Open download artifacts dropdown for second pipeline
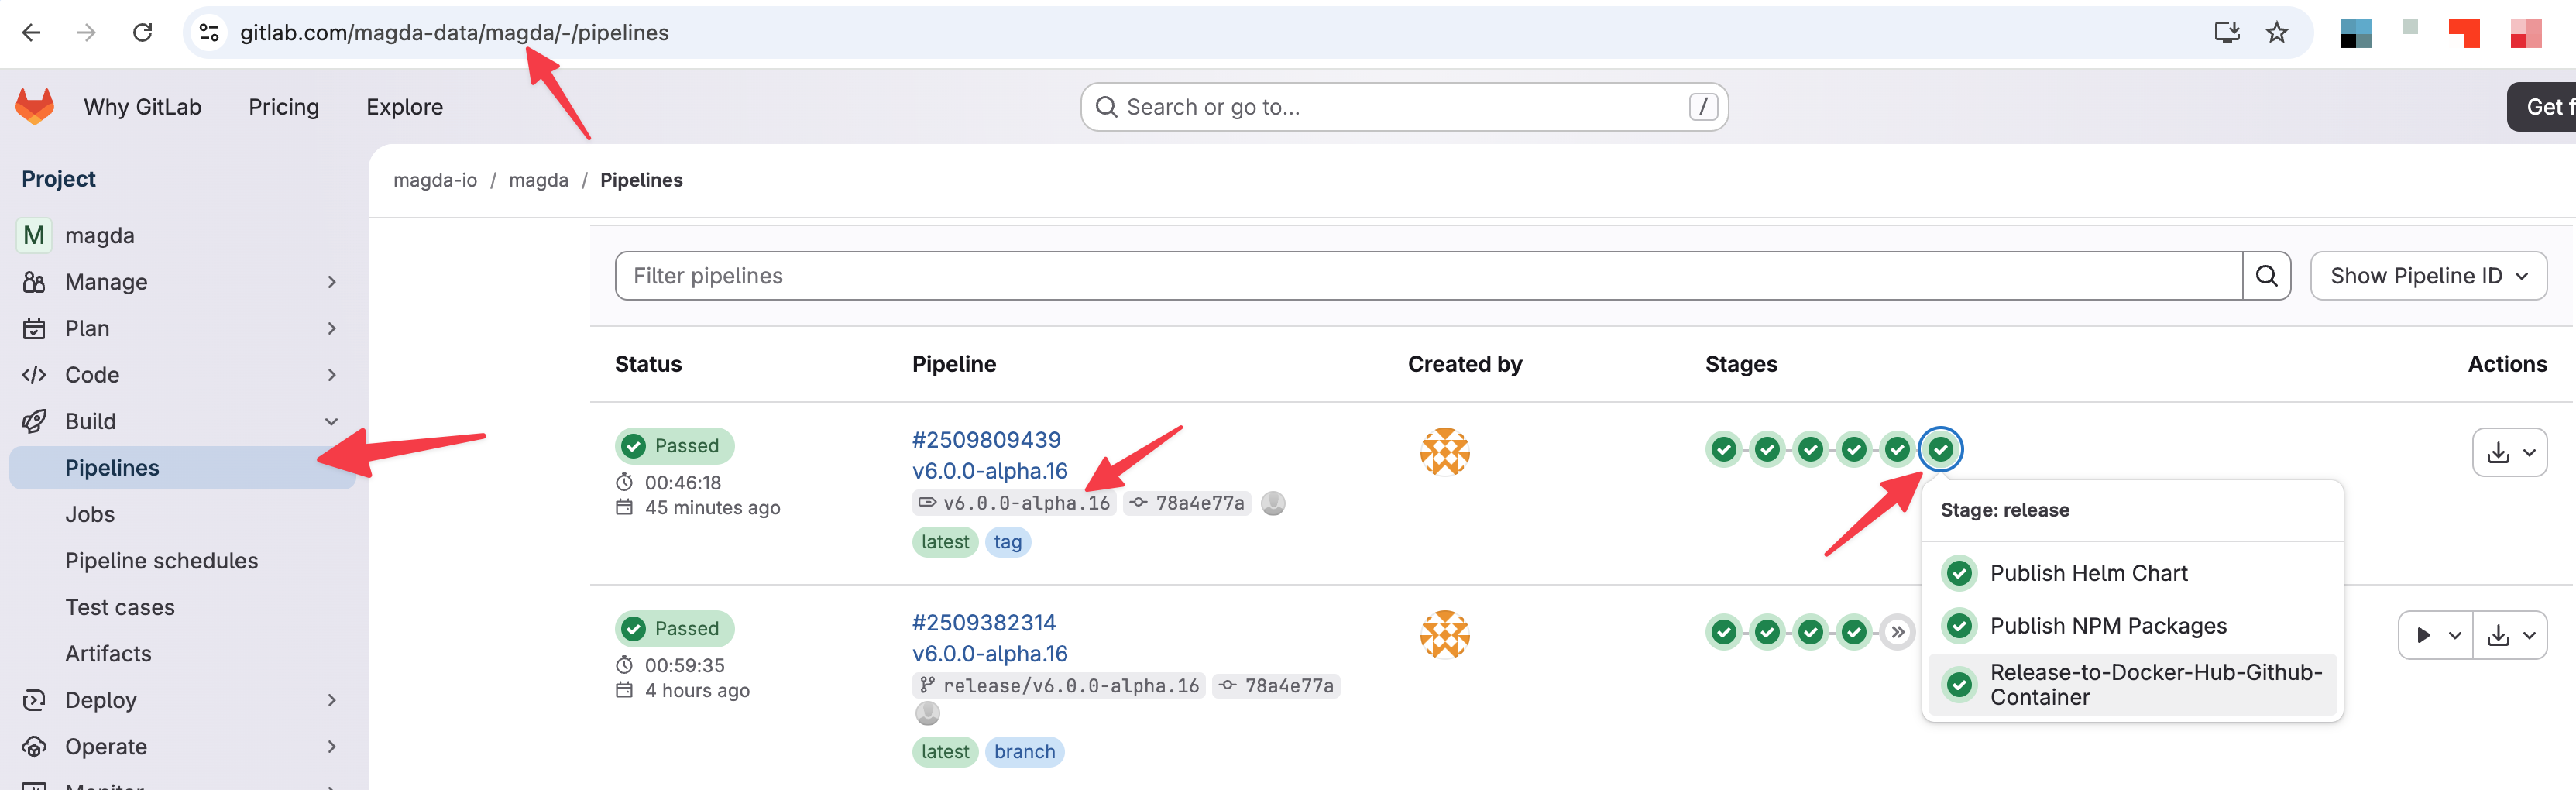Viewport: 2576px width, 790px height. 2510,635
